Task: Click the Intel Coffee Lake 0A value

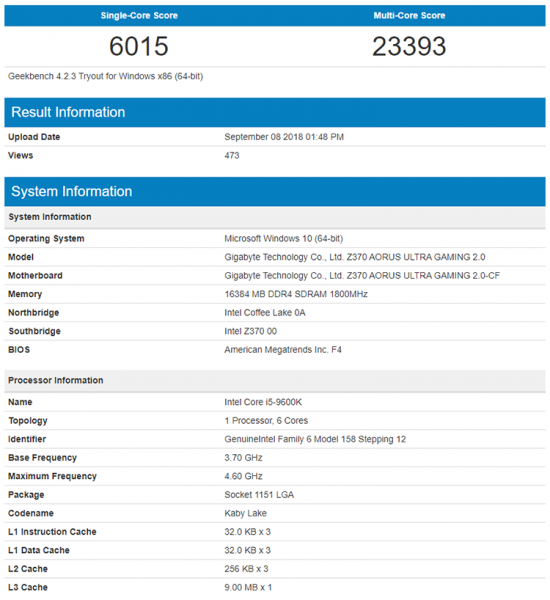Action: pyautogui.click(x=265, y=313)
